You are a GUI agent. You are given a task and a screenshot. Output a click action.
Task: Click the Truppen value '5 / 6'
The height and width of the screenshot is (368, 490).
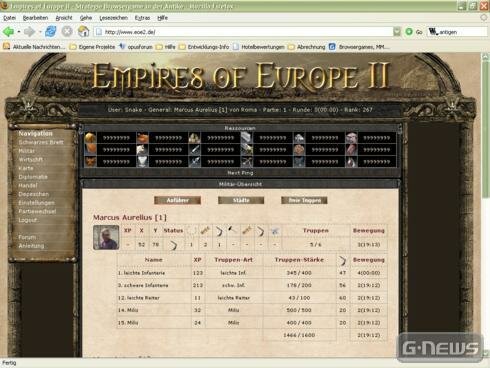(315, 245)
